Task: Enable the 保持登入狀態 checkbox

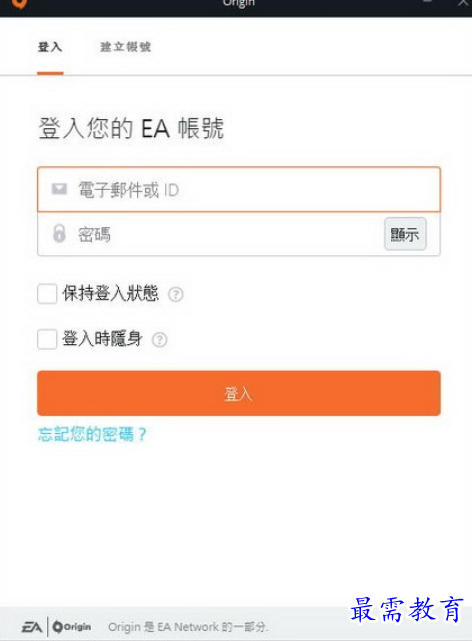Action: pyautogui.click(x=47, y=294)
